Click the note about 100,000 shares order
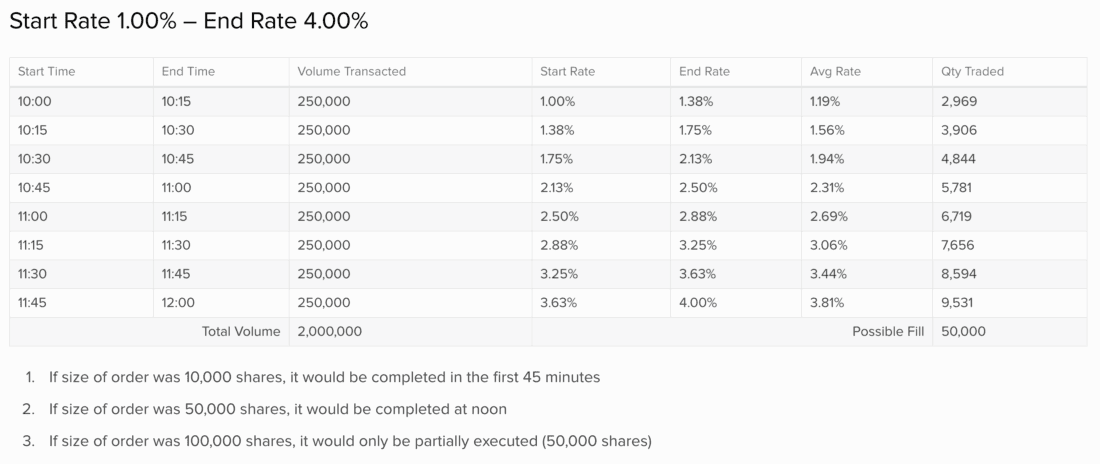Screen dimensions: 1100x464 350,440
